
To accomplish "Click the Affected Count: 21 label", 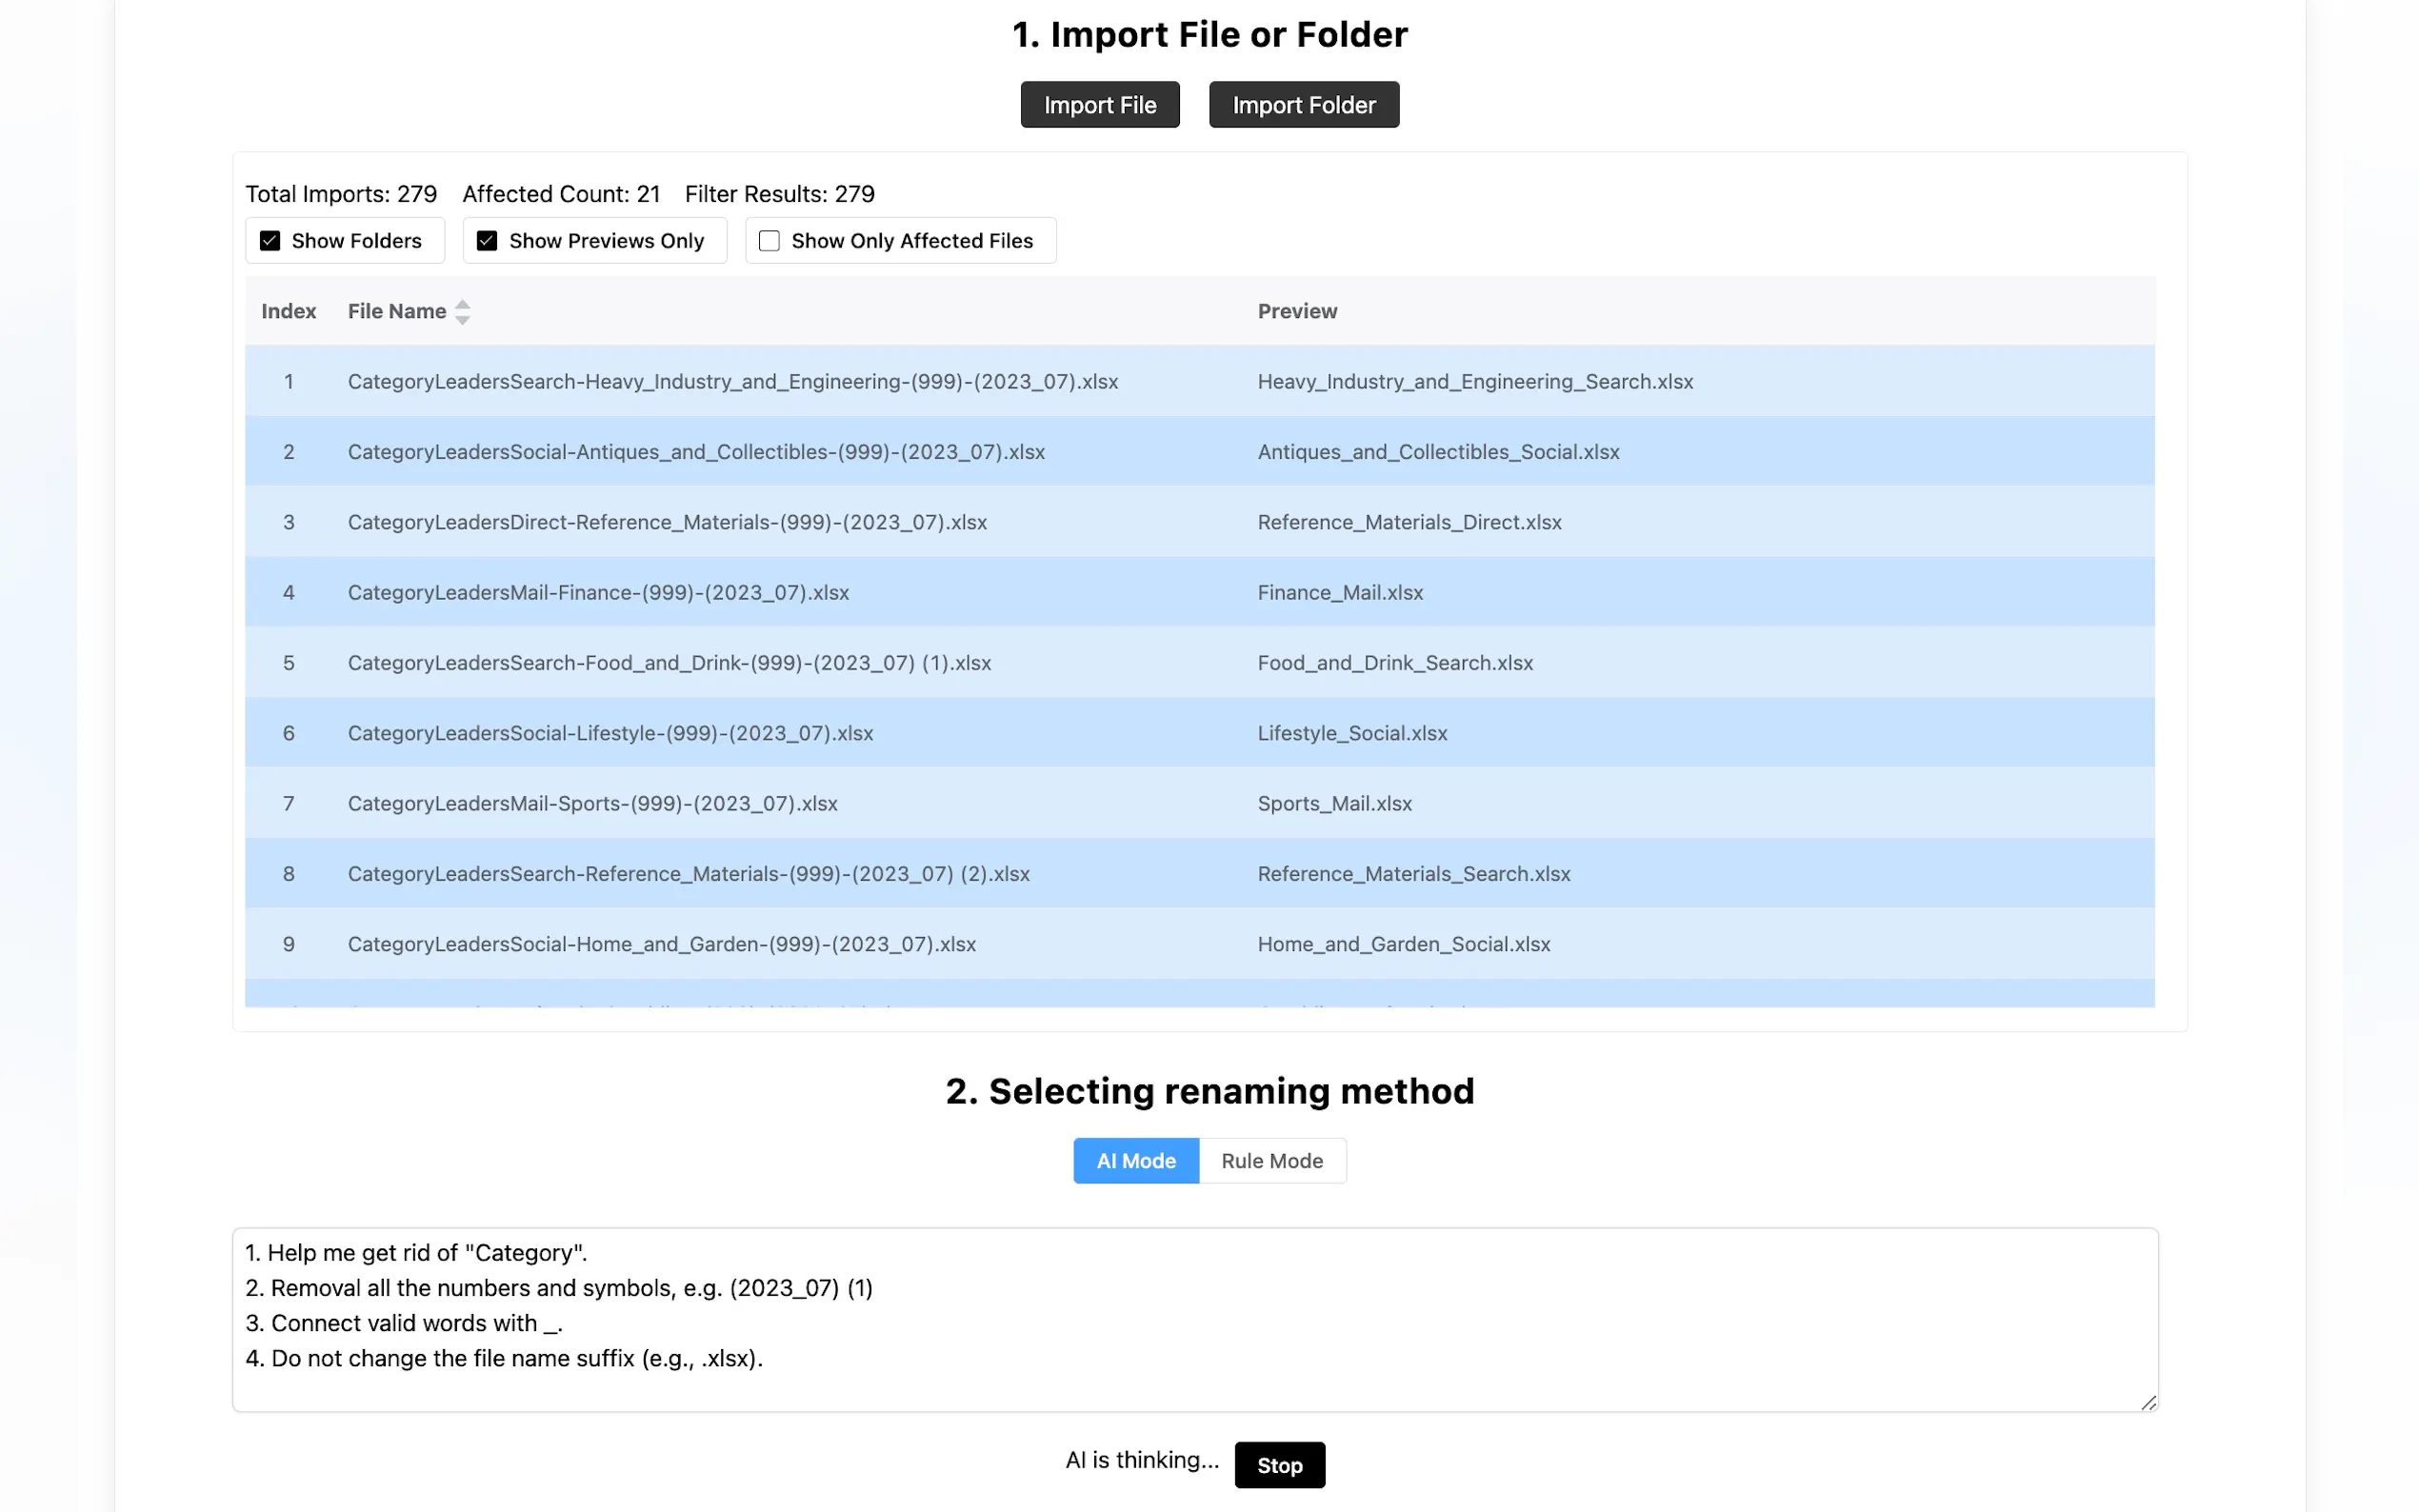I will point(561,193).
